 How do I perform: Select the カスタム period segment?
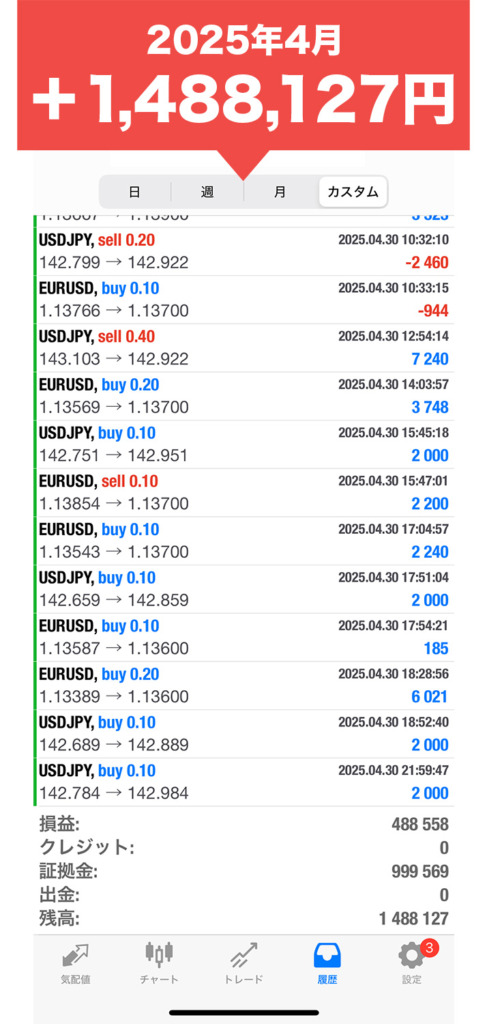tap(353, 192)
